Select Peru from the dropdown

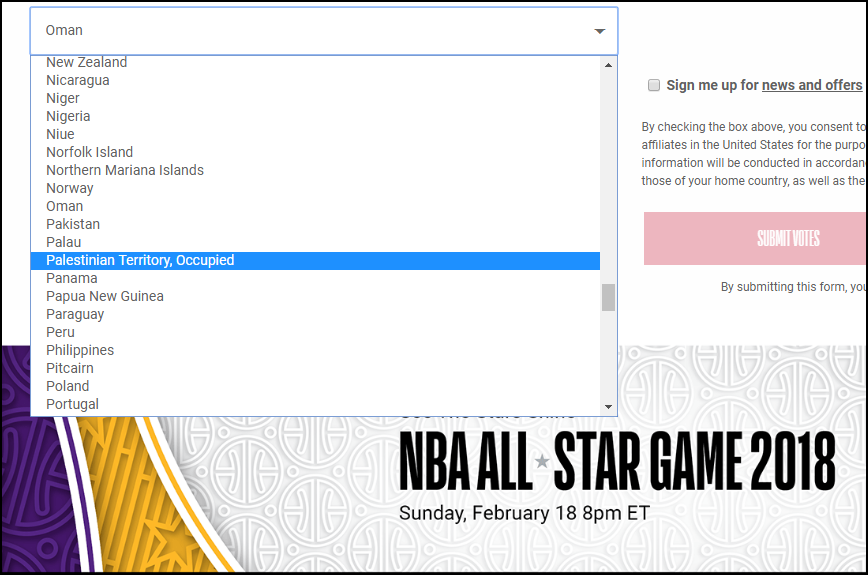click(x=315, y=332)
